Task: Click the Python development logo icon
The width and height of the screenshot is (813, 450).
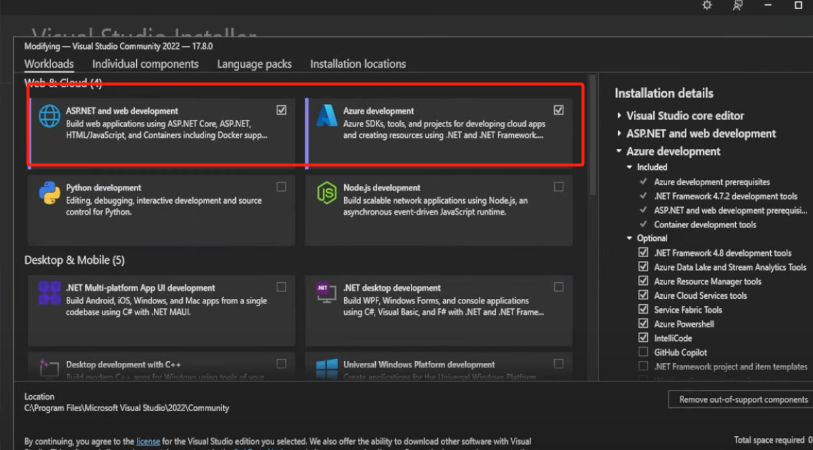Action: tap(50, 193)
